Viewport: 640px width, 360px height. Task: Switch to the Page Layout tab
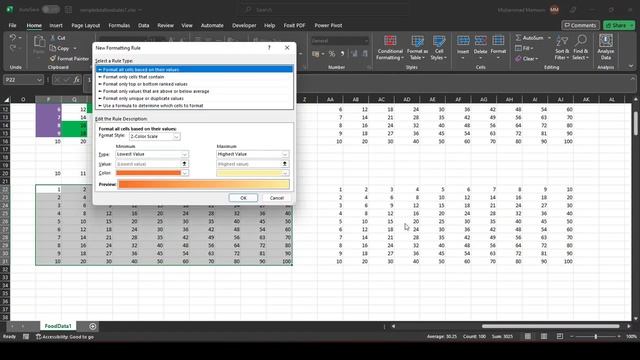[x=86, y=25]
